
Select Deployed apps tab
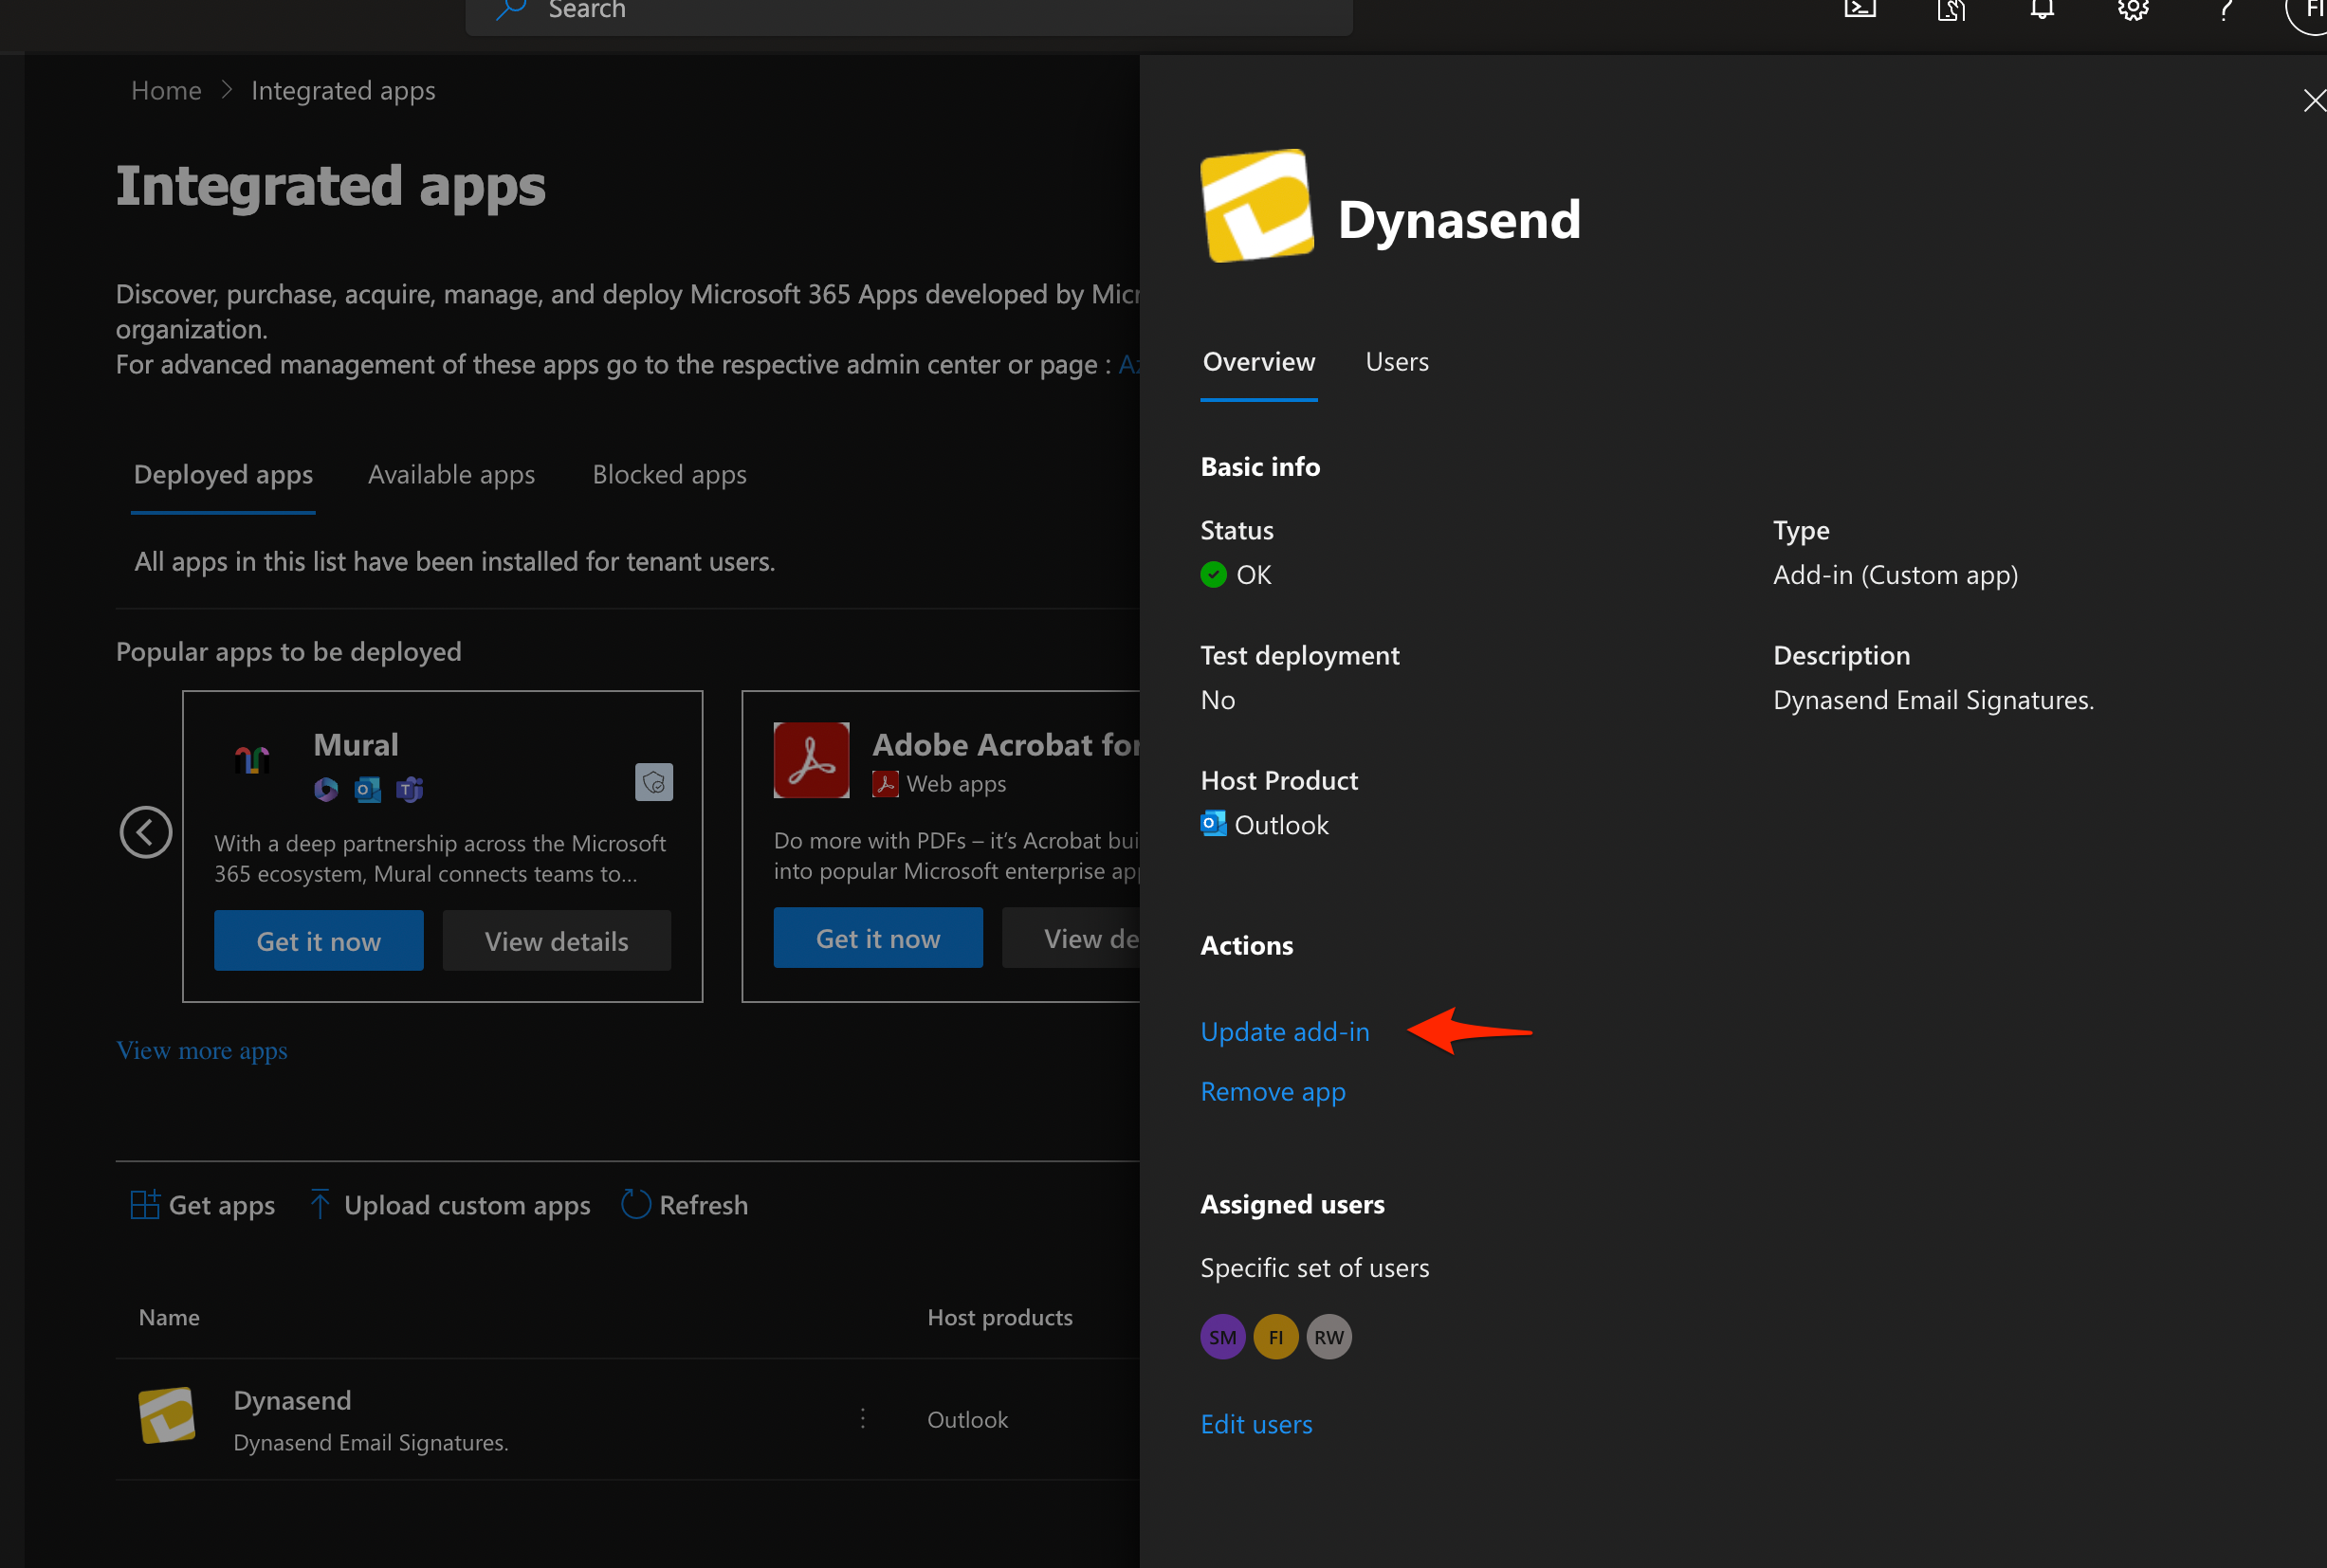click(223, 475)
